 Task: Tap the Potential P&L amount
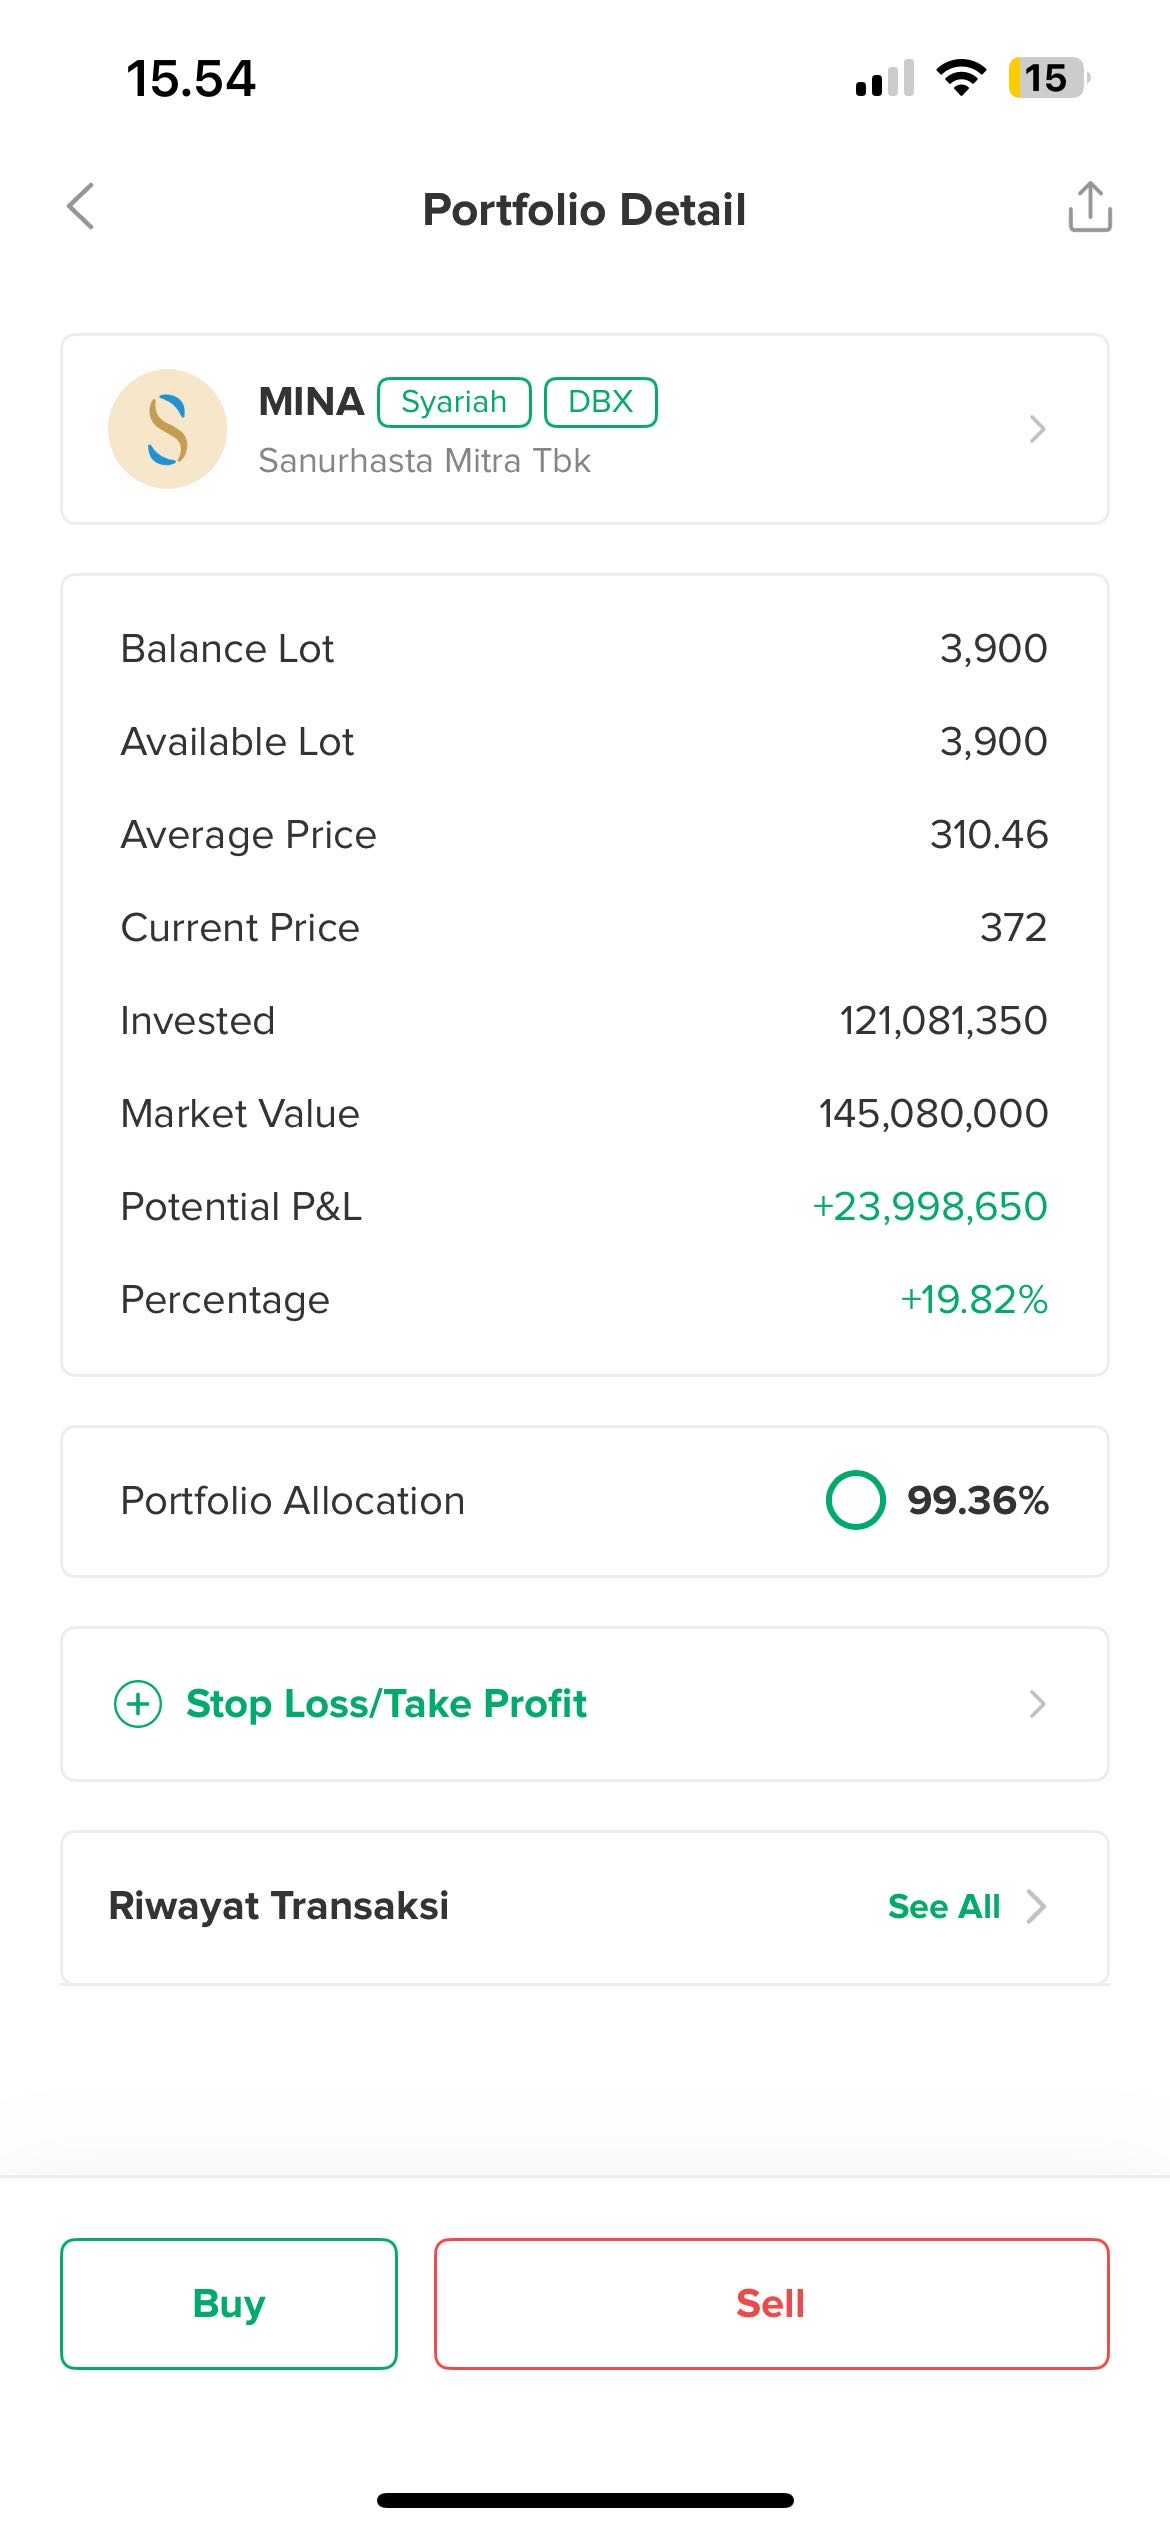(x=930, y=1207)
